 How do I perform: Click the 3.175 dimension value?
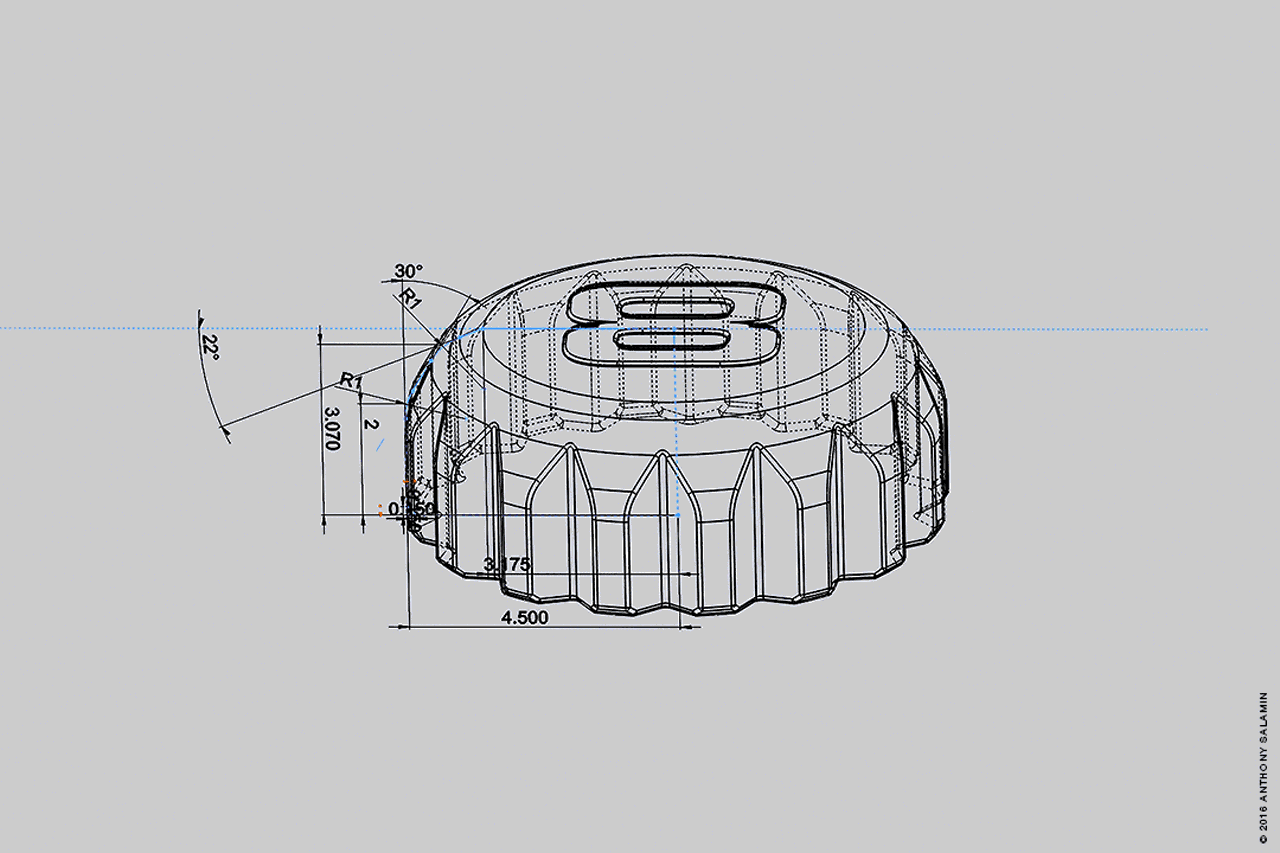pos(507,565)
